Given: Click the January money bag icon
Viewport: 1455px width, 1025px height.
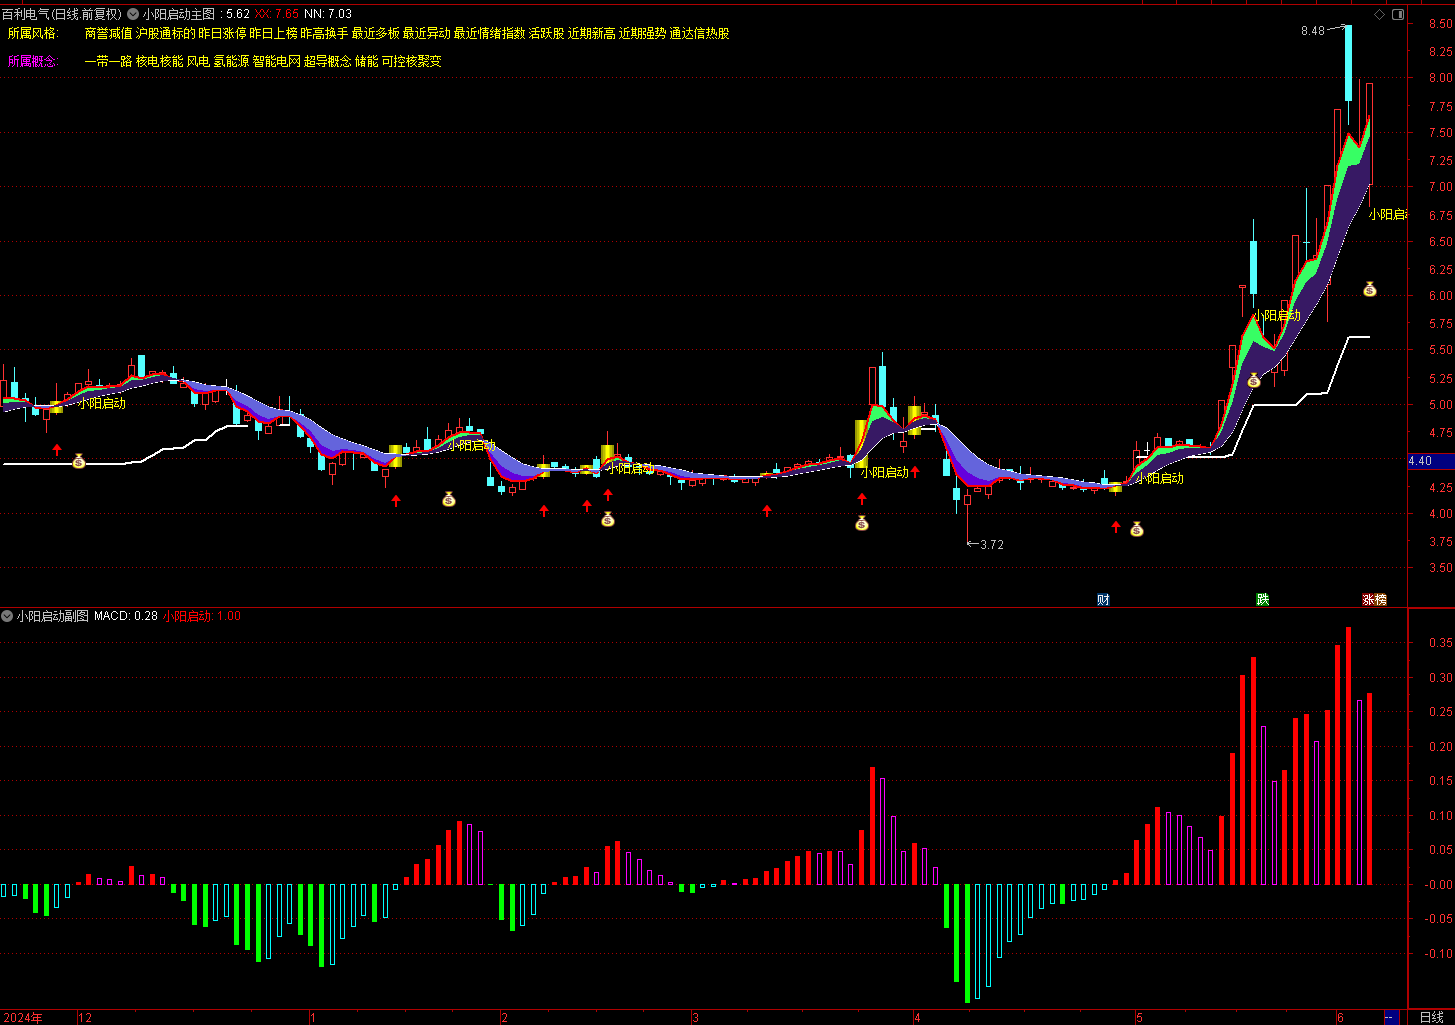Looking at the screenshot, I should [449, 498].
